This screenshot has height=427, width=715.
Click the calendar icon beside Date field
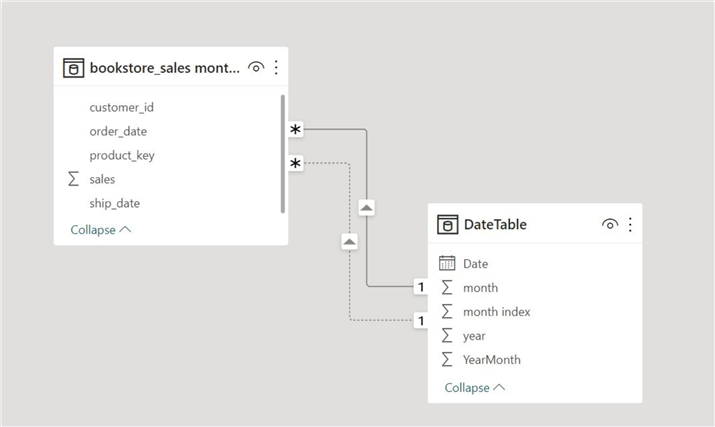447,264
